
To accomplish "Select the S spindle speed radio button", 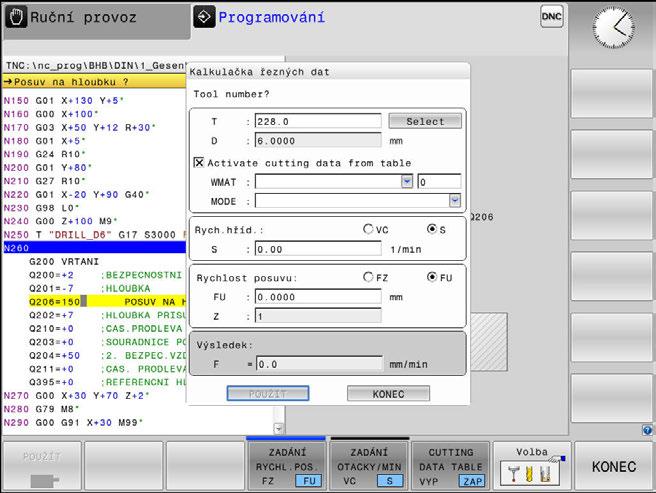I will pyautogui.click(x=432, y=229).
